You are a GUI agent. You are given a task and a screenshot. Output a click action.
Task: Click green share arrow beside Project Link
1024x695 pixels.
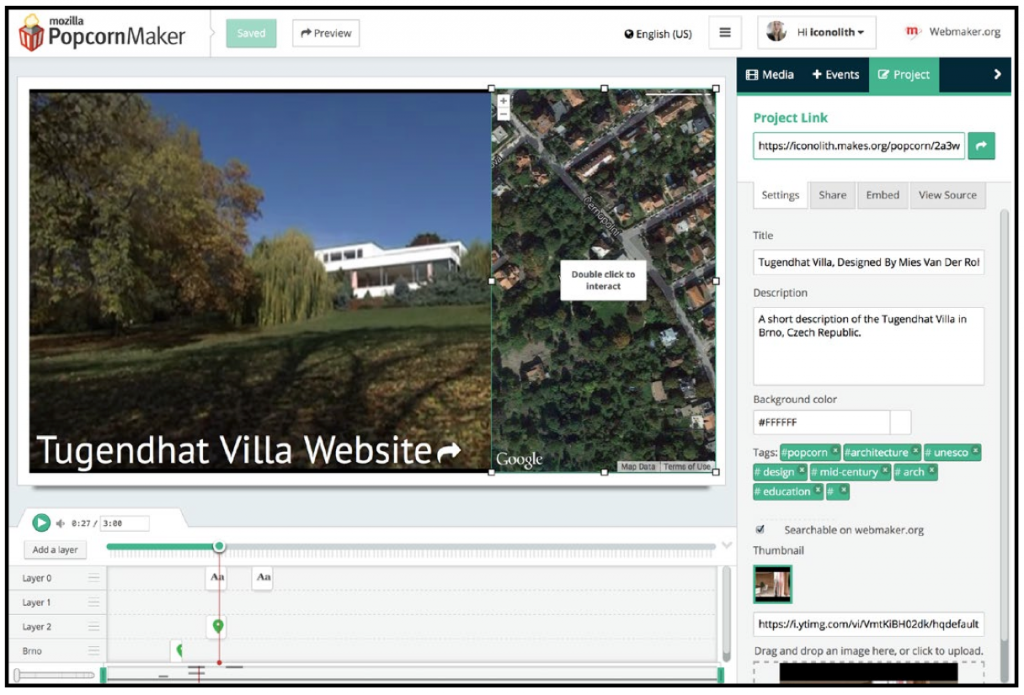coord(981,147)
